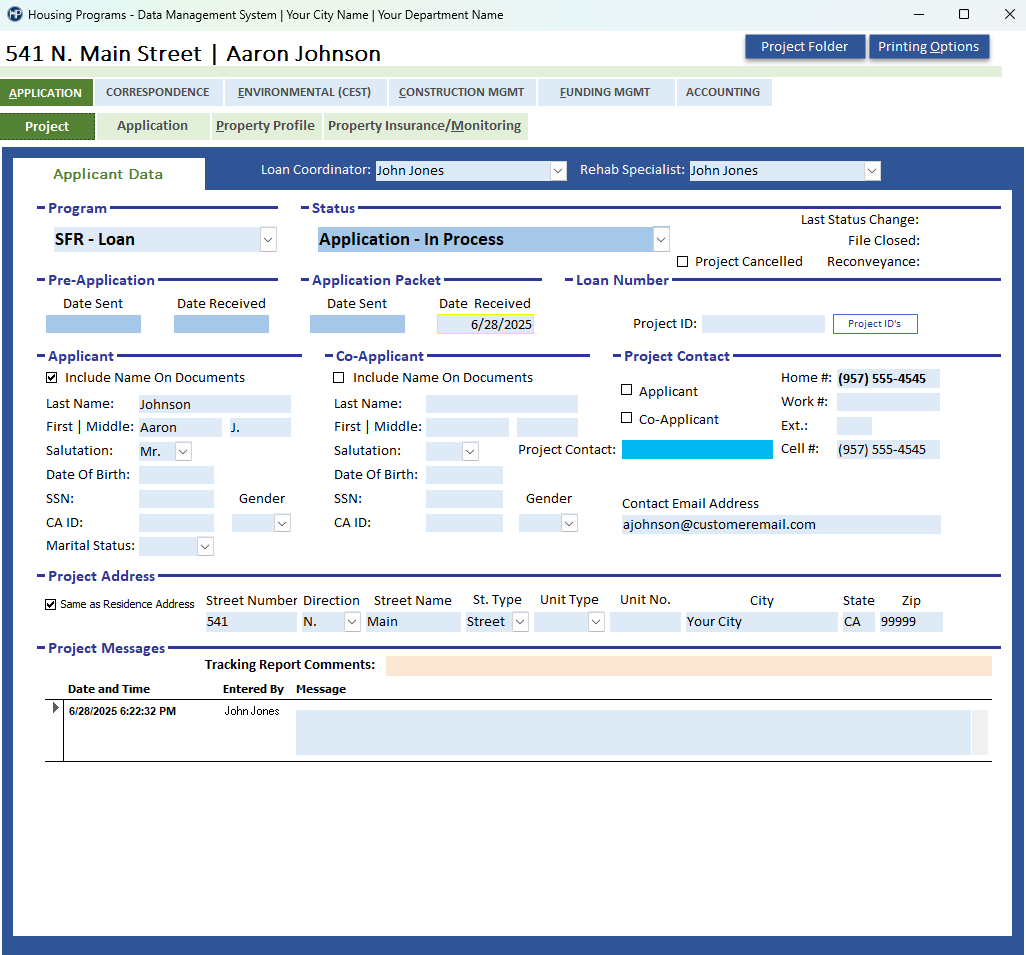The image size is (1026, 955).
Task: Click the Applicant Middle initial field J.
Action: [260, 427]
